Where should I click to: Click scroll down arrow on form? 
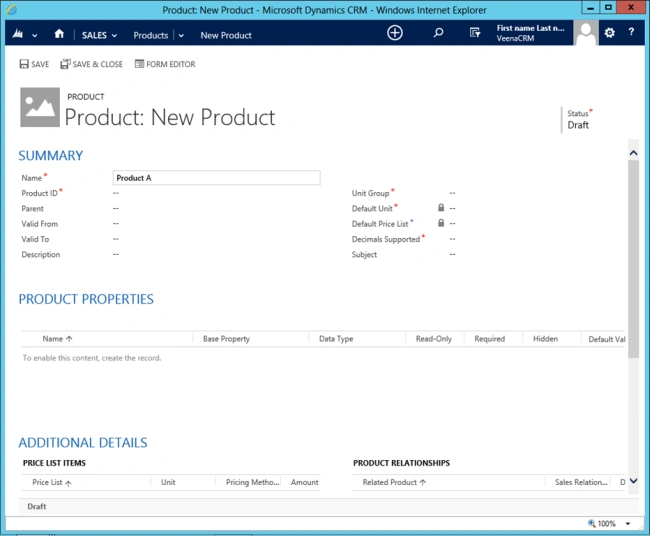pos(633,481)
